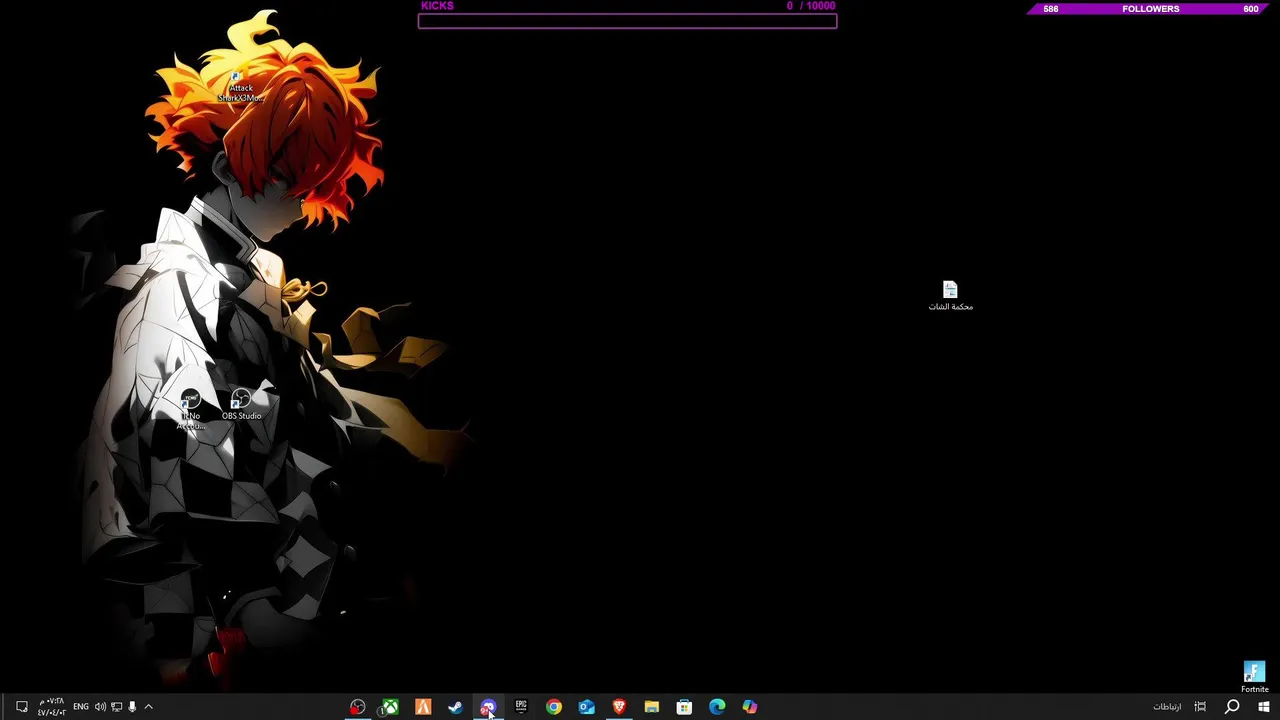Switch to Discord in the taskbar

point(488,707)
